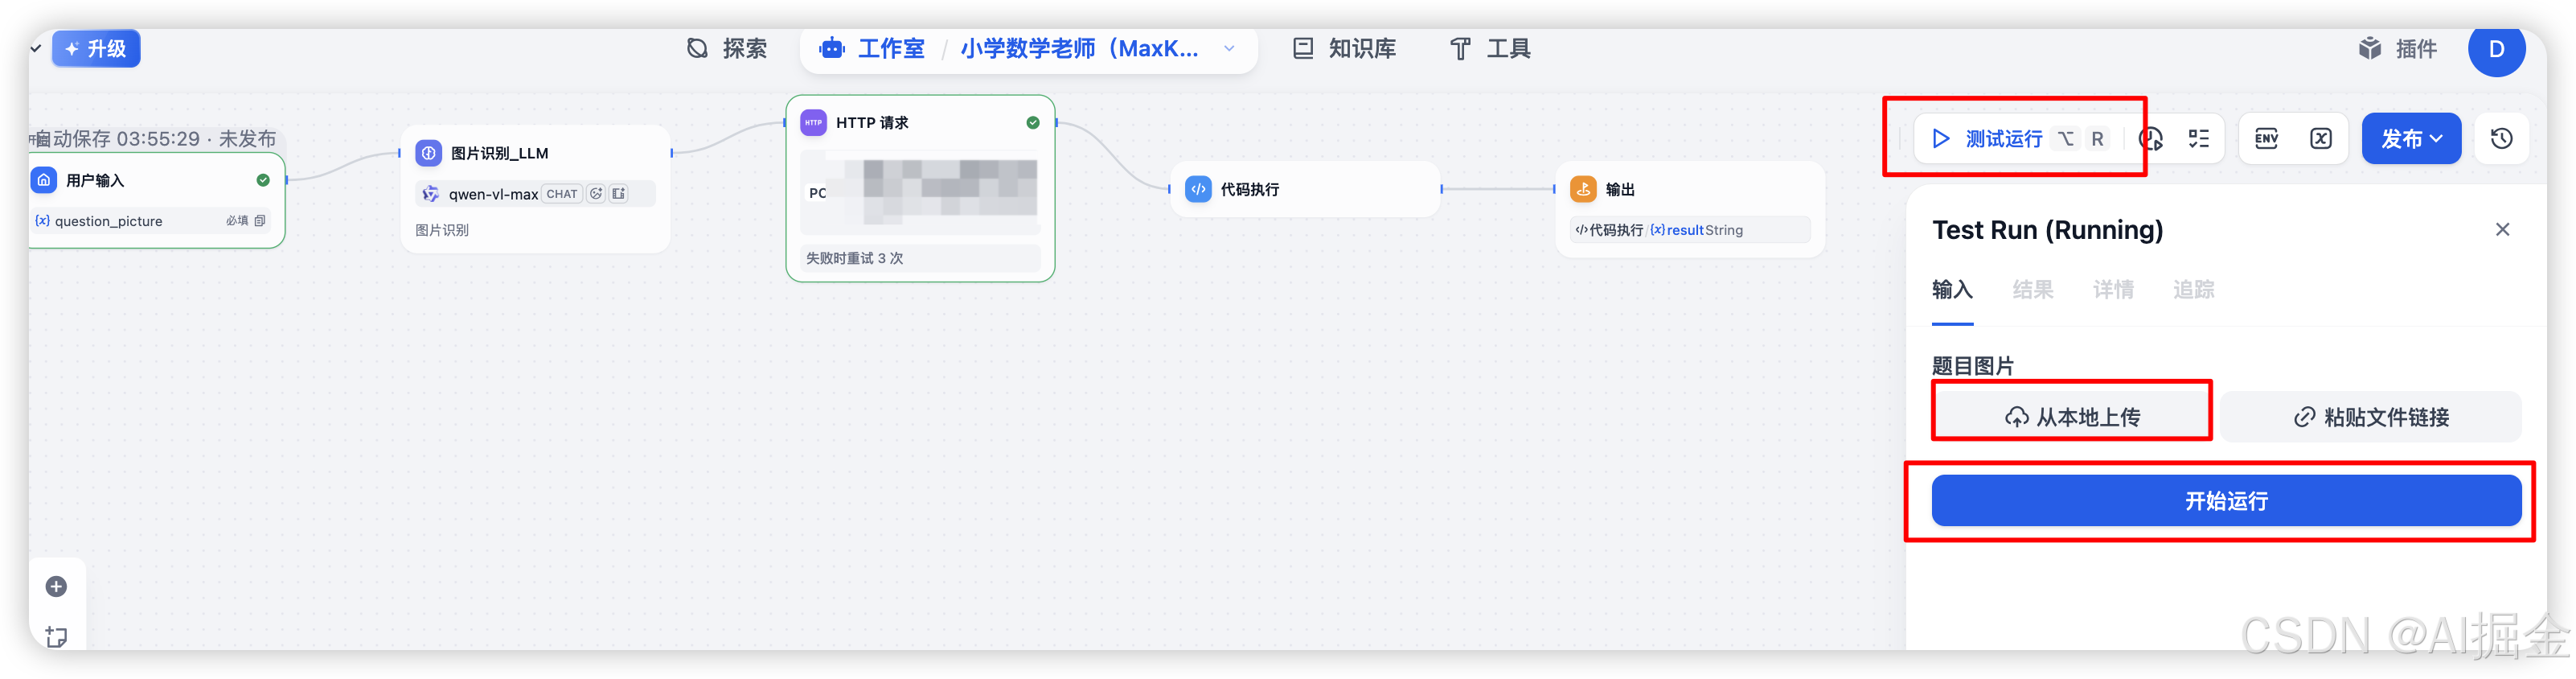Click the 知识库 book icon
The width and height of the screenshot is (2576, 679).
[x=1302, y=48]
